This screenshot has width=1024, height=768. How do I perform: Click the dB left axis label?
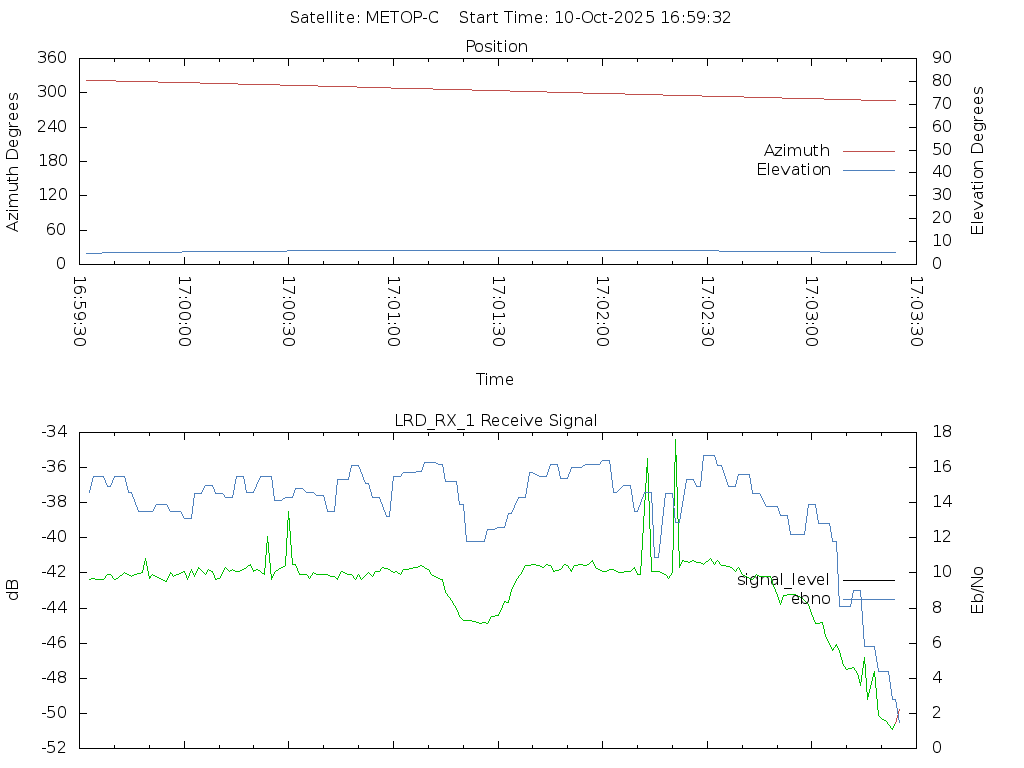[13, 590]
